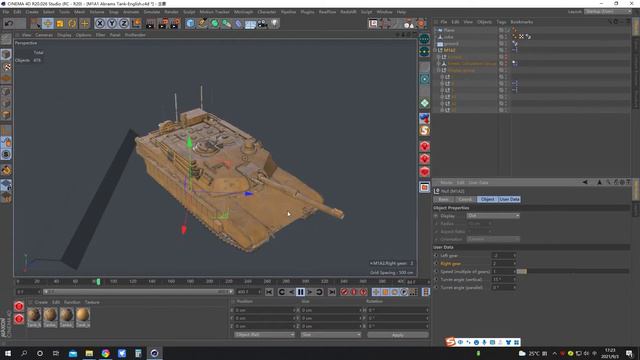Select the Rotate tool in top toolbar
The image size is (640, 360).
click(x=72, y=23)
